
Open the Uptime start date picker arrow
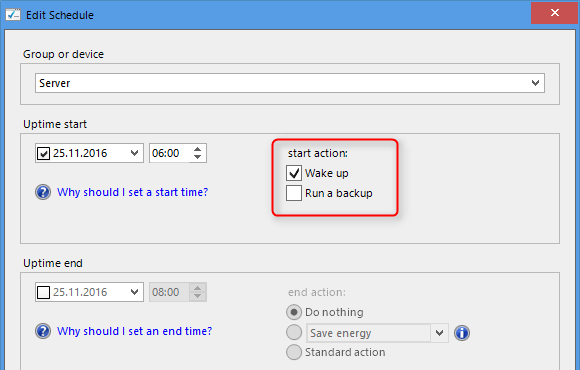134,153
